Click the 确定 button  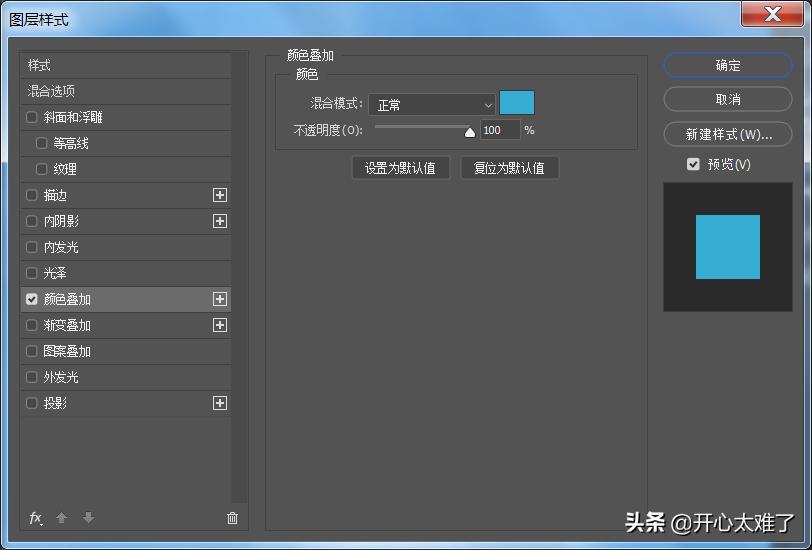pyautogui.click(x=728, y=65)
